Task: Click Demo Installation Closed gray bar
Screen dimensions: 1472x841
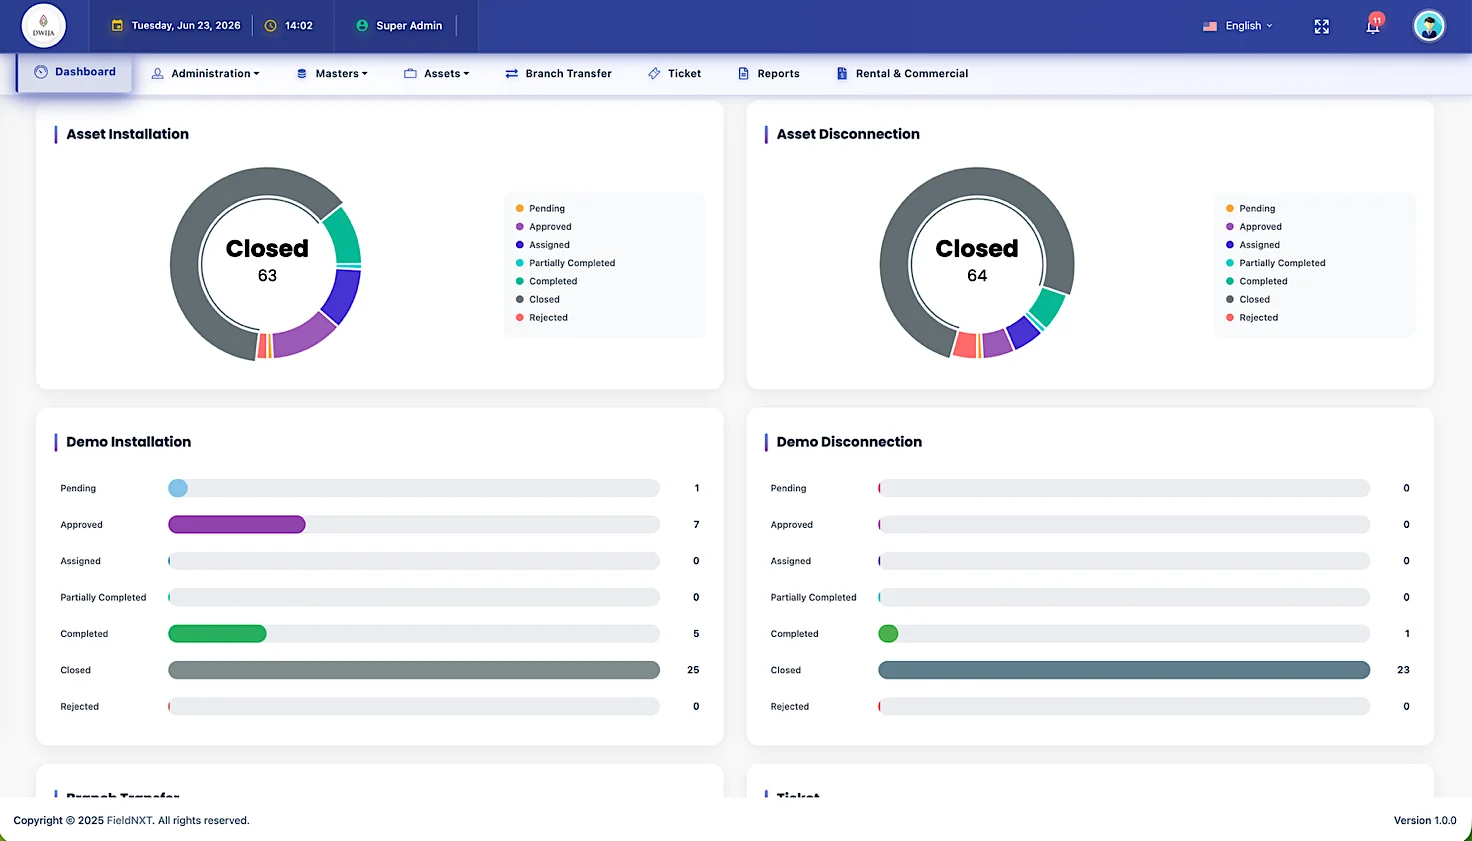Action: (414, 670)
